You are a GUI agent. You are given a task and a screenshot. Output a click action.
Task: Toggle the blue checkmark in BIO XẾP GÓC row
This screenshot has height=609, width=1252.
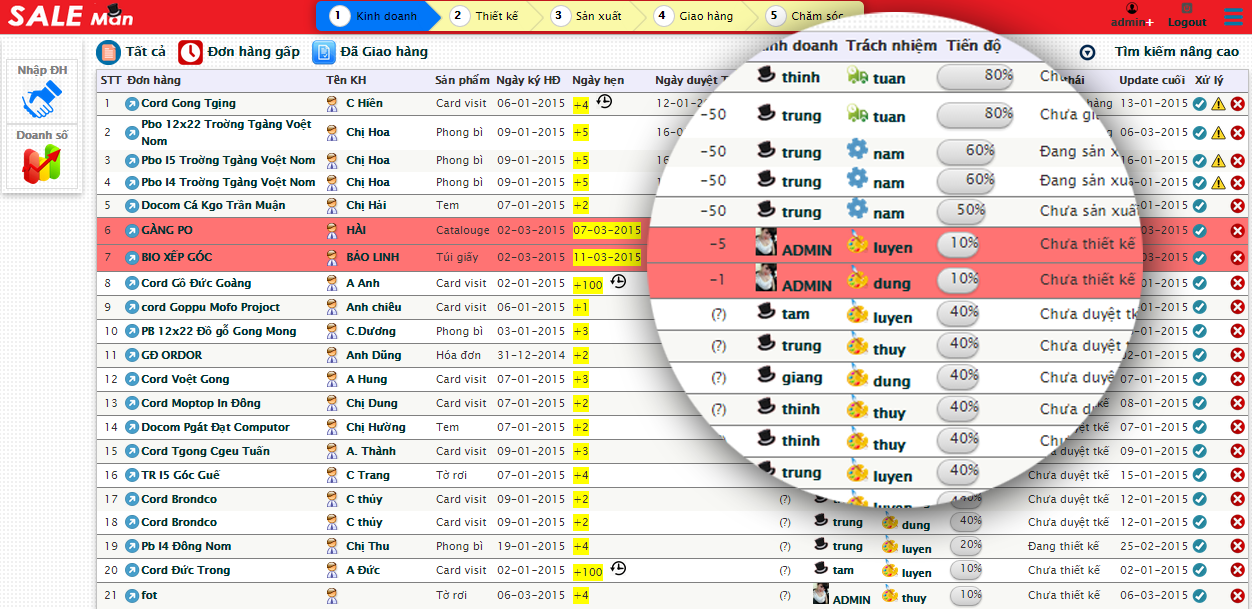tap(1200, 258)
